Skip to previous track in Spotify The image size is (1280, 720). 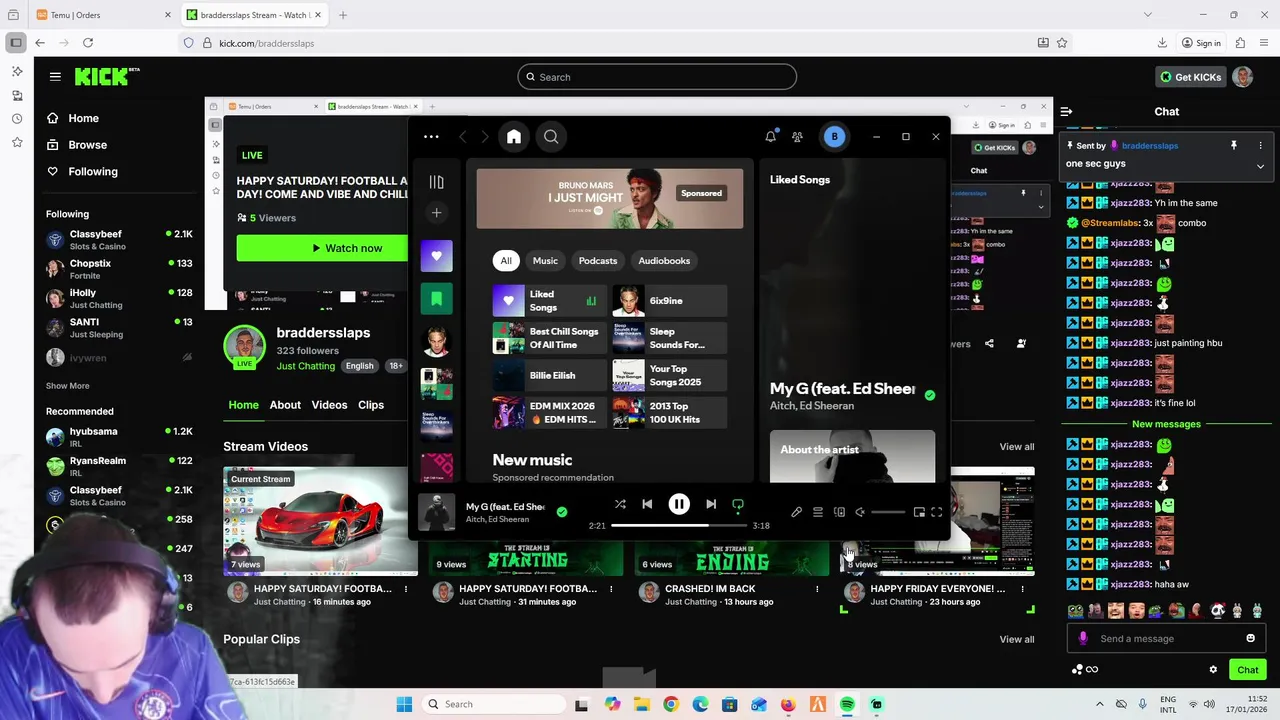(647, 505)
